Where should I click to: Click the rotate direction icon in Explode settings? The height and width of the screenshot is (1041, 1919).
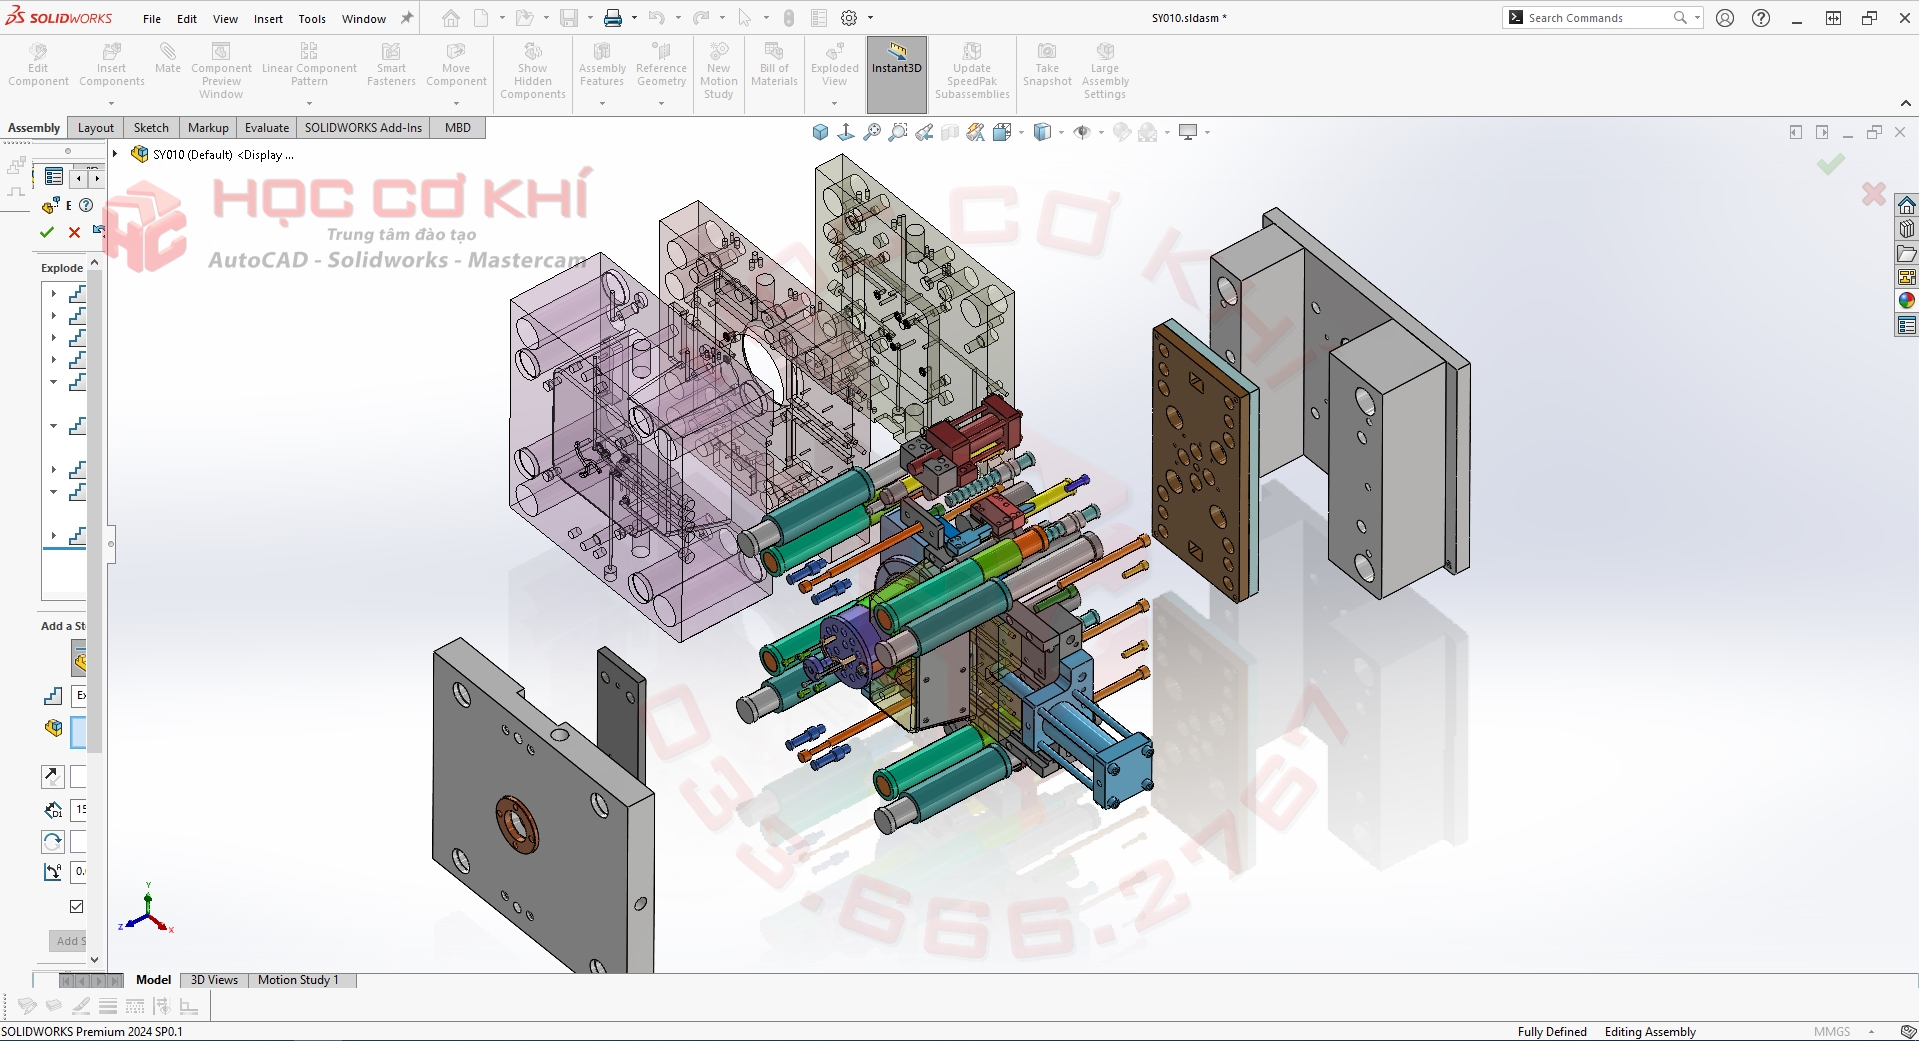[x=53, y=841]
